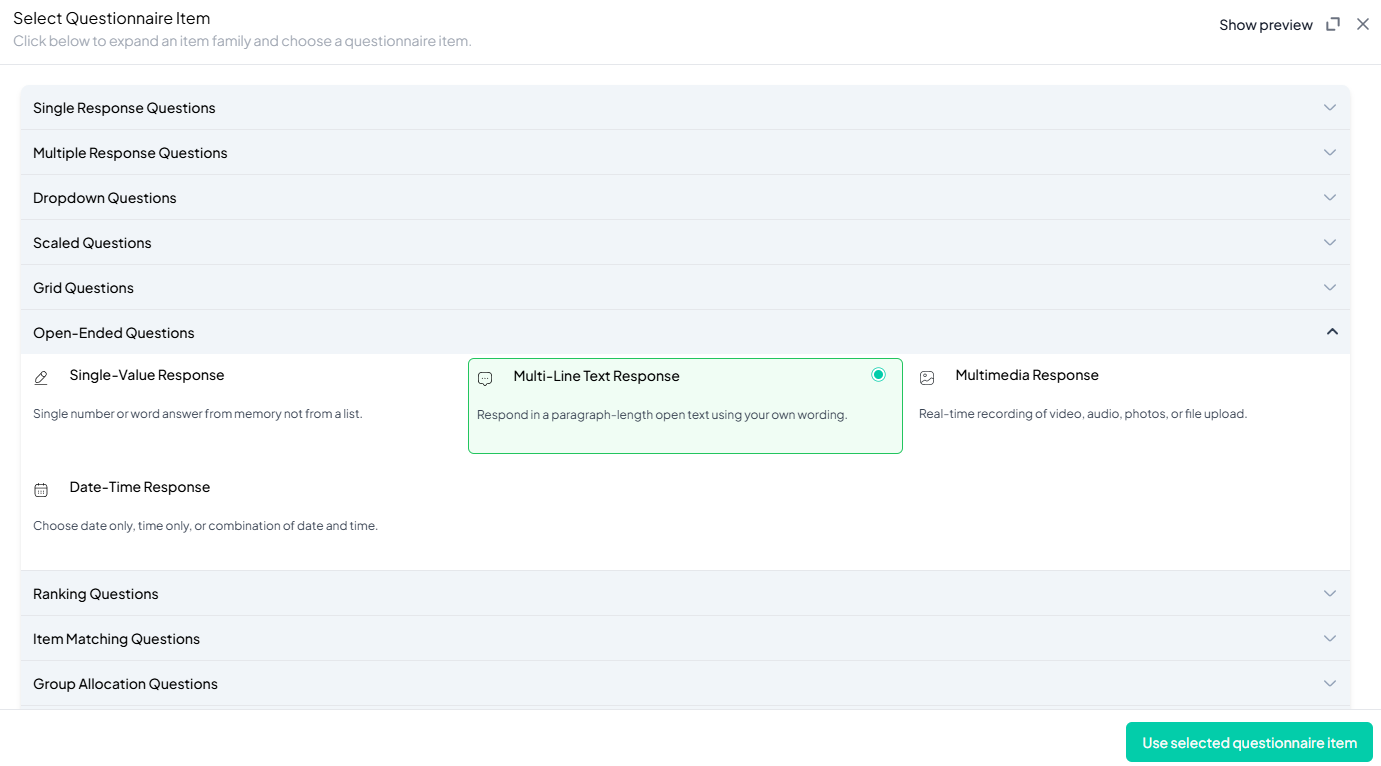Image resolution: width=1381 pixels, height=766 pixels.
Task: Click the speech bubble icon for Multi-Line Text
Action: pyautogui.click(x=485, y=379)
